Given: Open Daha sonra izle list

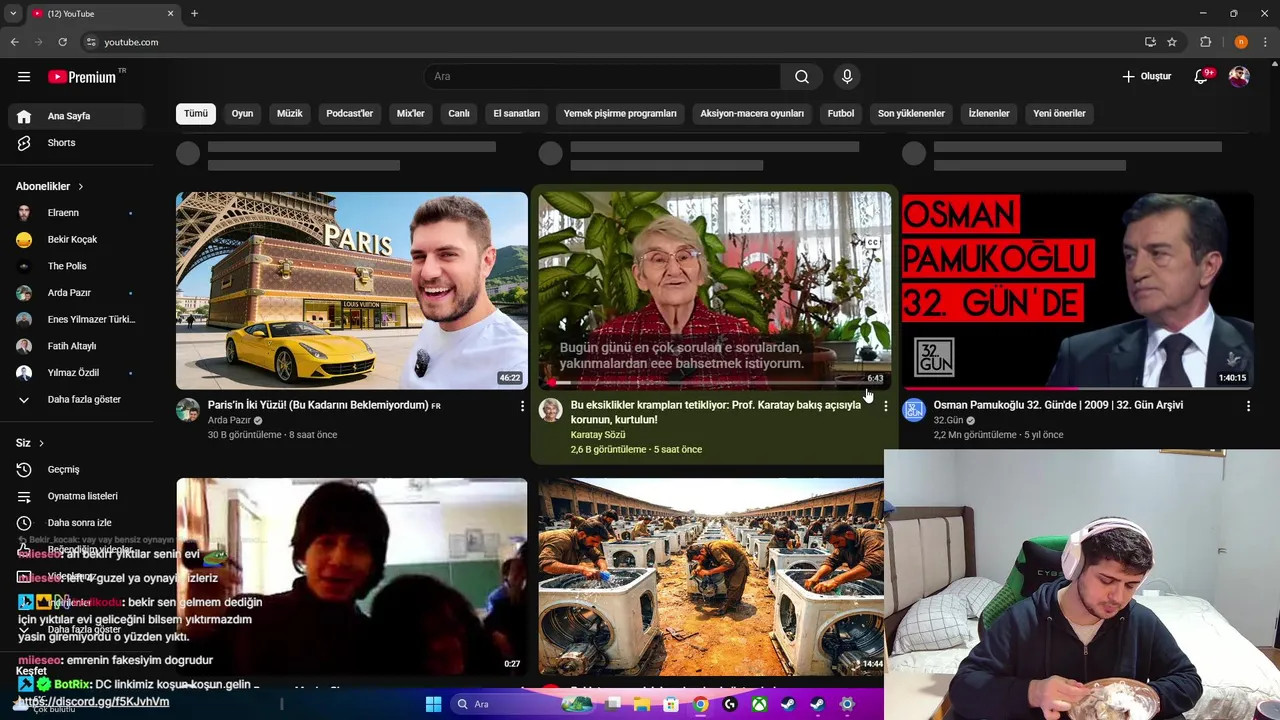Looking at the screenshot, I should (76, 523).
